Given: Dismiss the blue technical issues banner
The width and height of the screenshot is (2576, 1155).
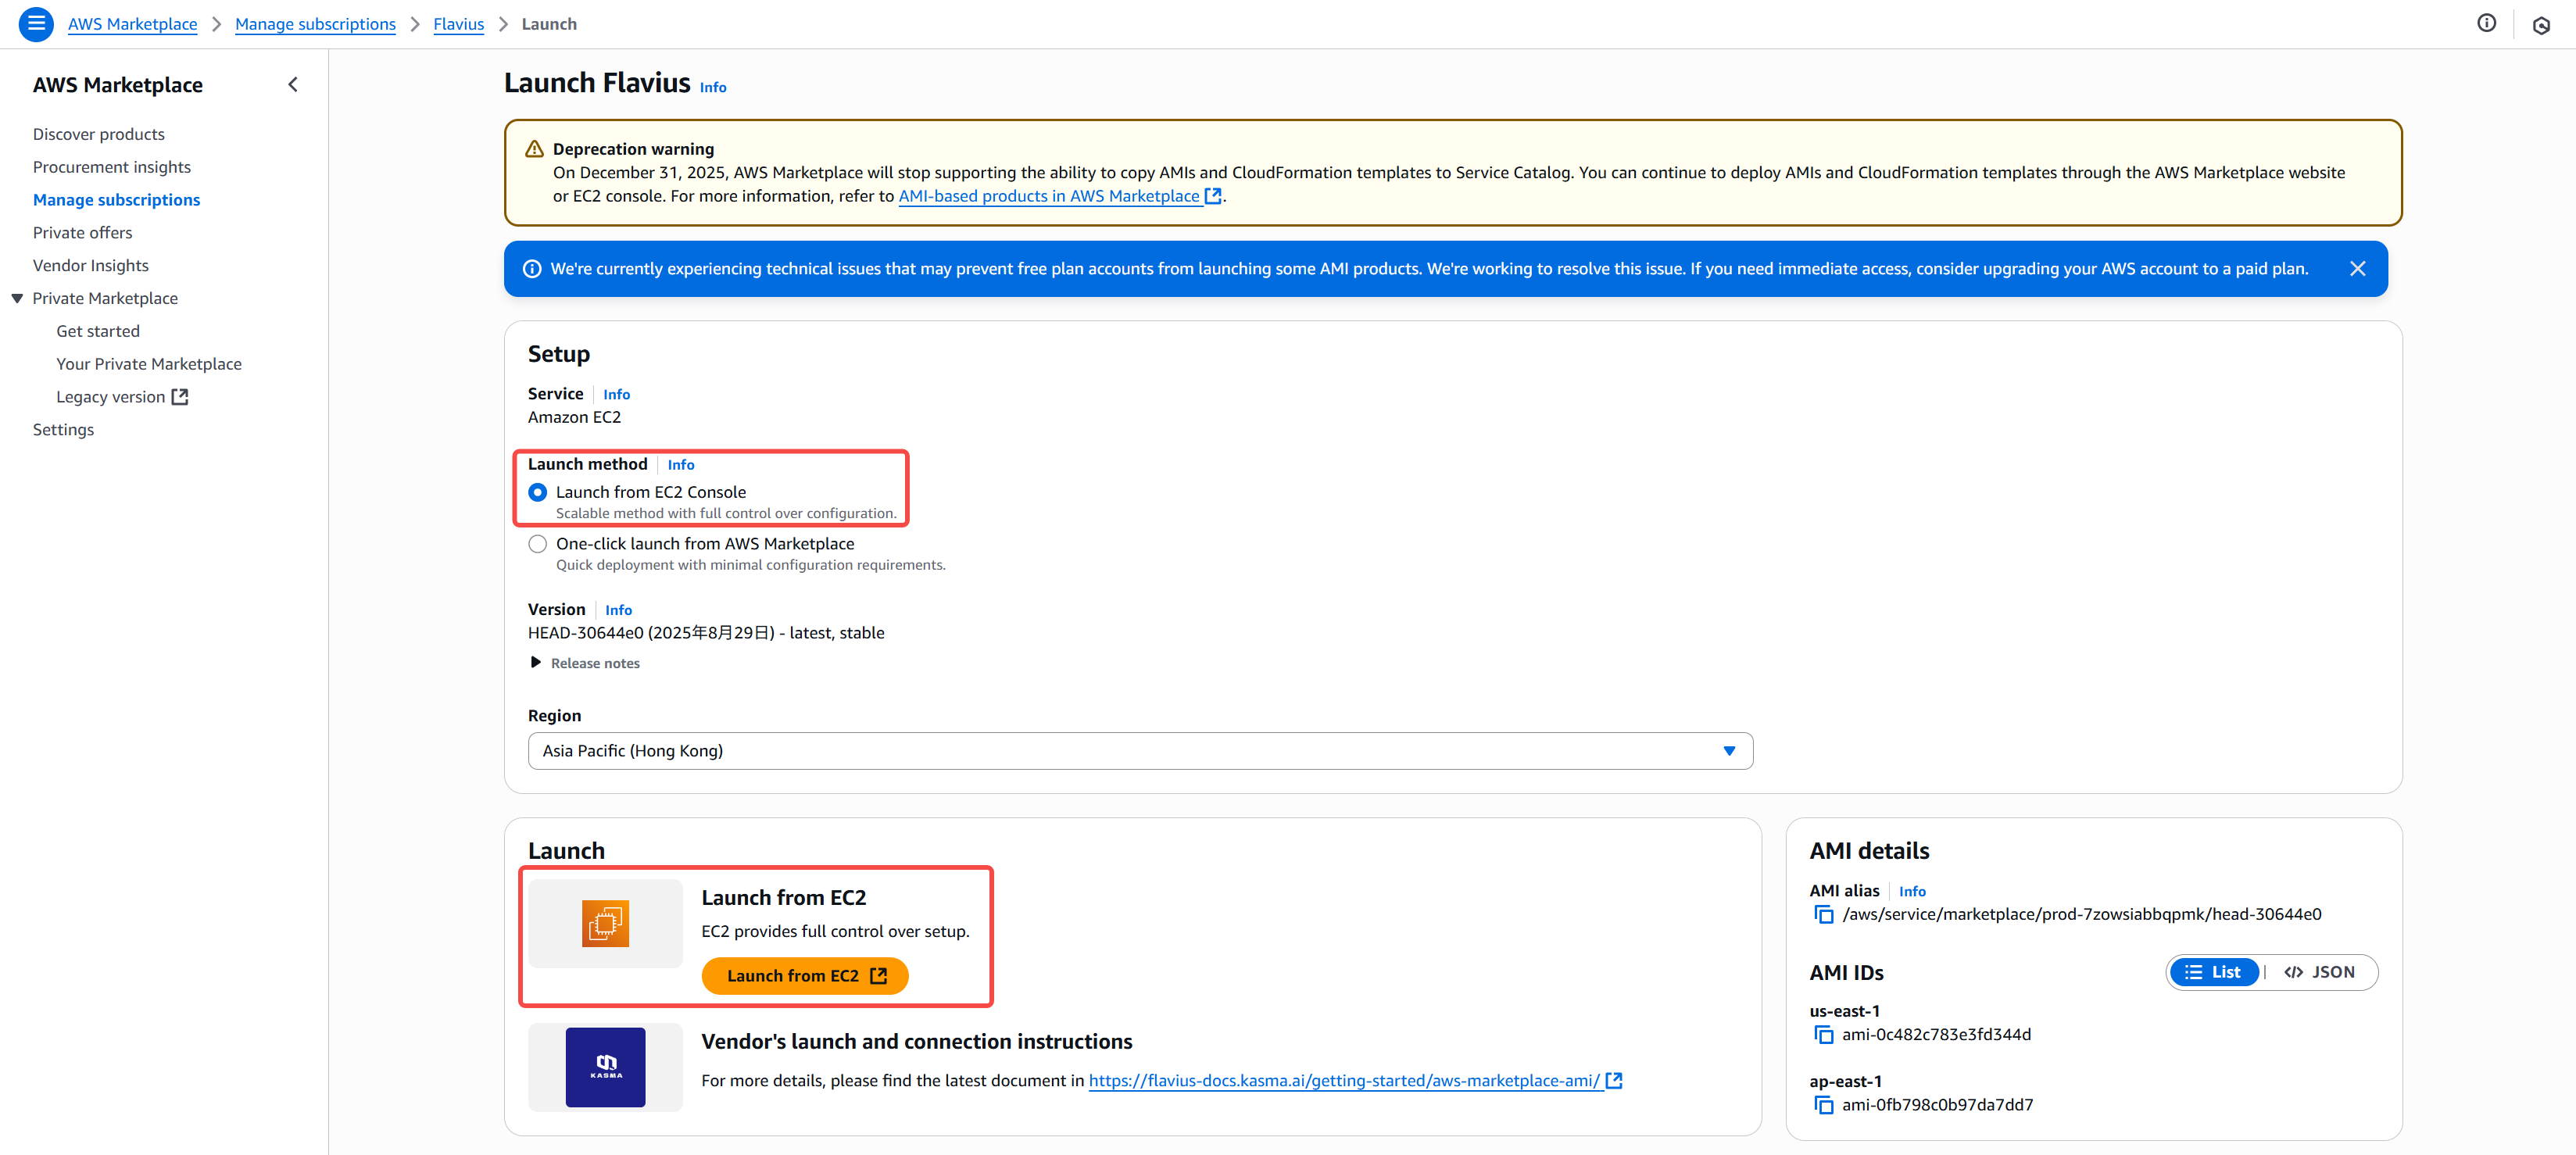Looking at the screenshot, I should pos(2357,269).
